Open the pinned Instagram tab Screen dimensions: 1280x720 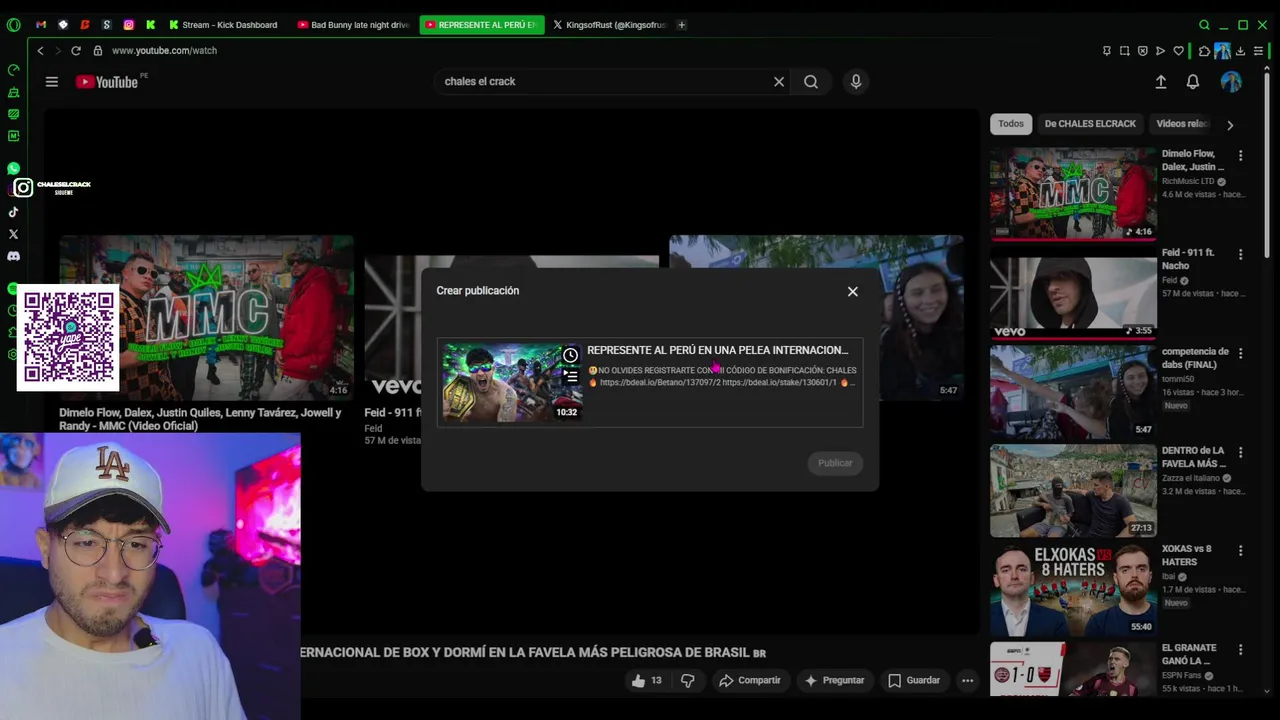coord(128,25)
